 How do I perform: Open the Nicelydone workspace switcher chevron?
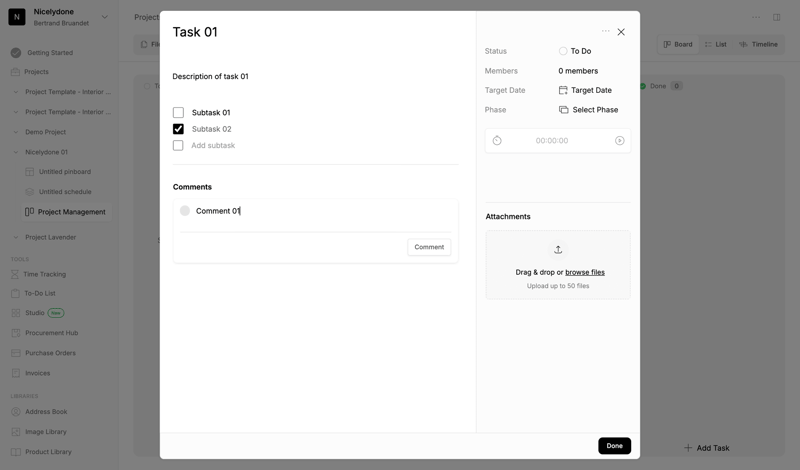click(105, 17)
